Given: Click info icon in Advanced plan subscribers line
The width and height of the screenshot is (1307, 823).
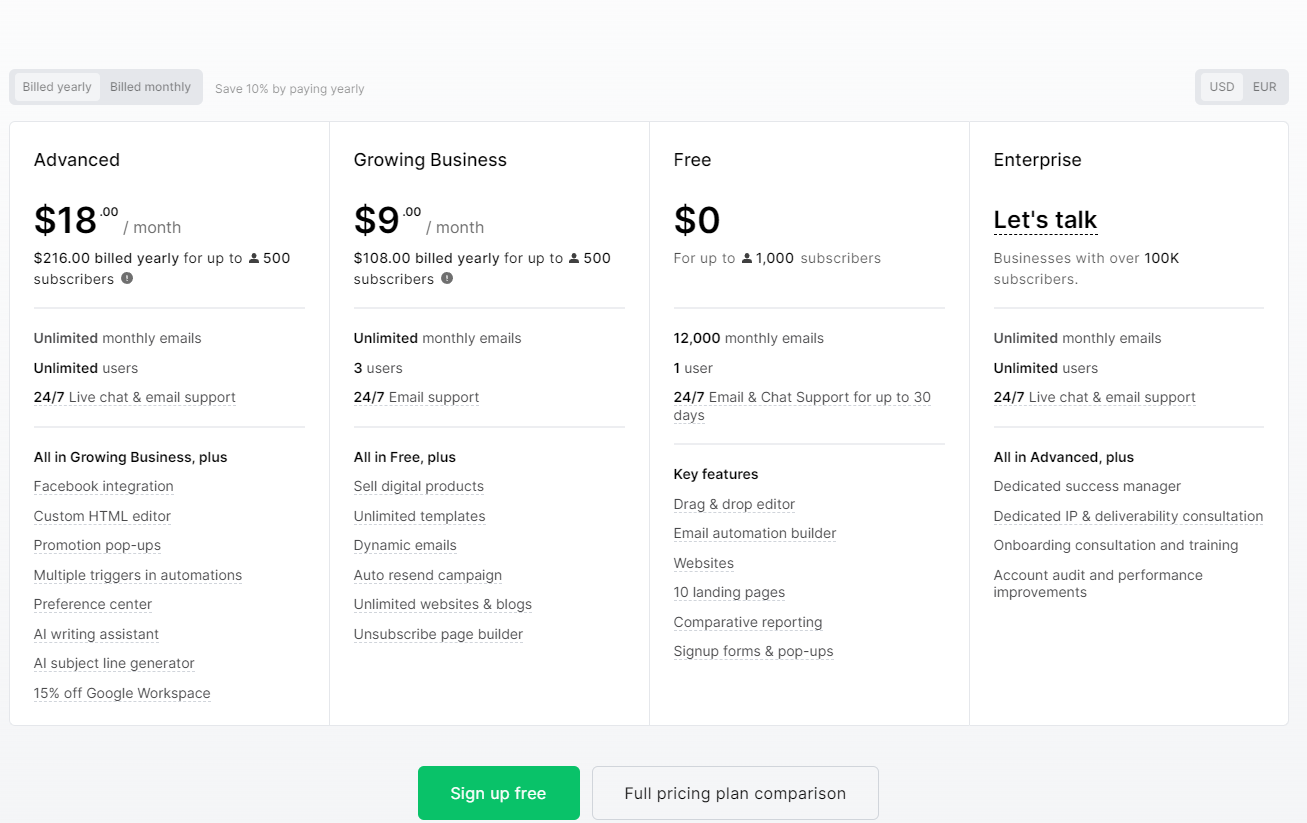Looking at the screenshot, I should (127, 278).
